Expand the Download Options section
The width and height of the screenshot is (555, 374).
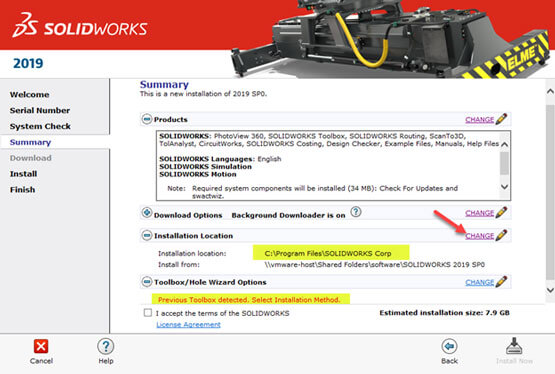pyautogui.click(x=147, y=213)
